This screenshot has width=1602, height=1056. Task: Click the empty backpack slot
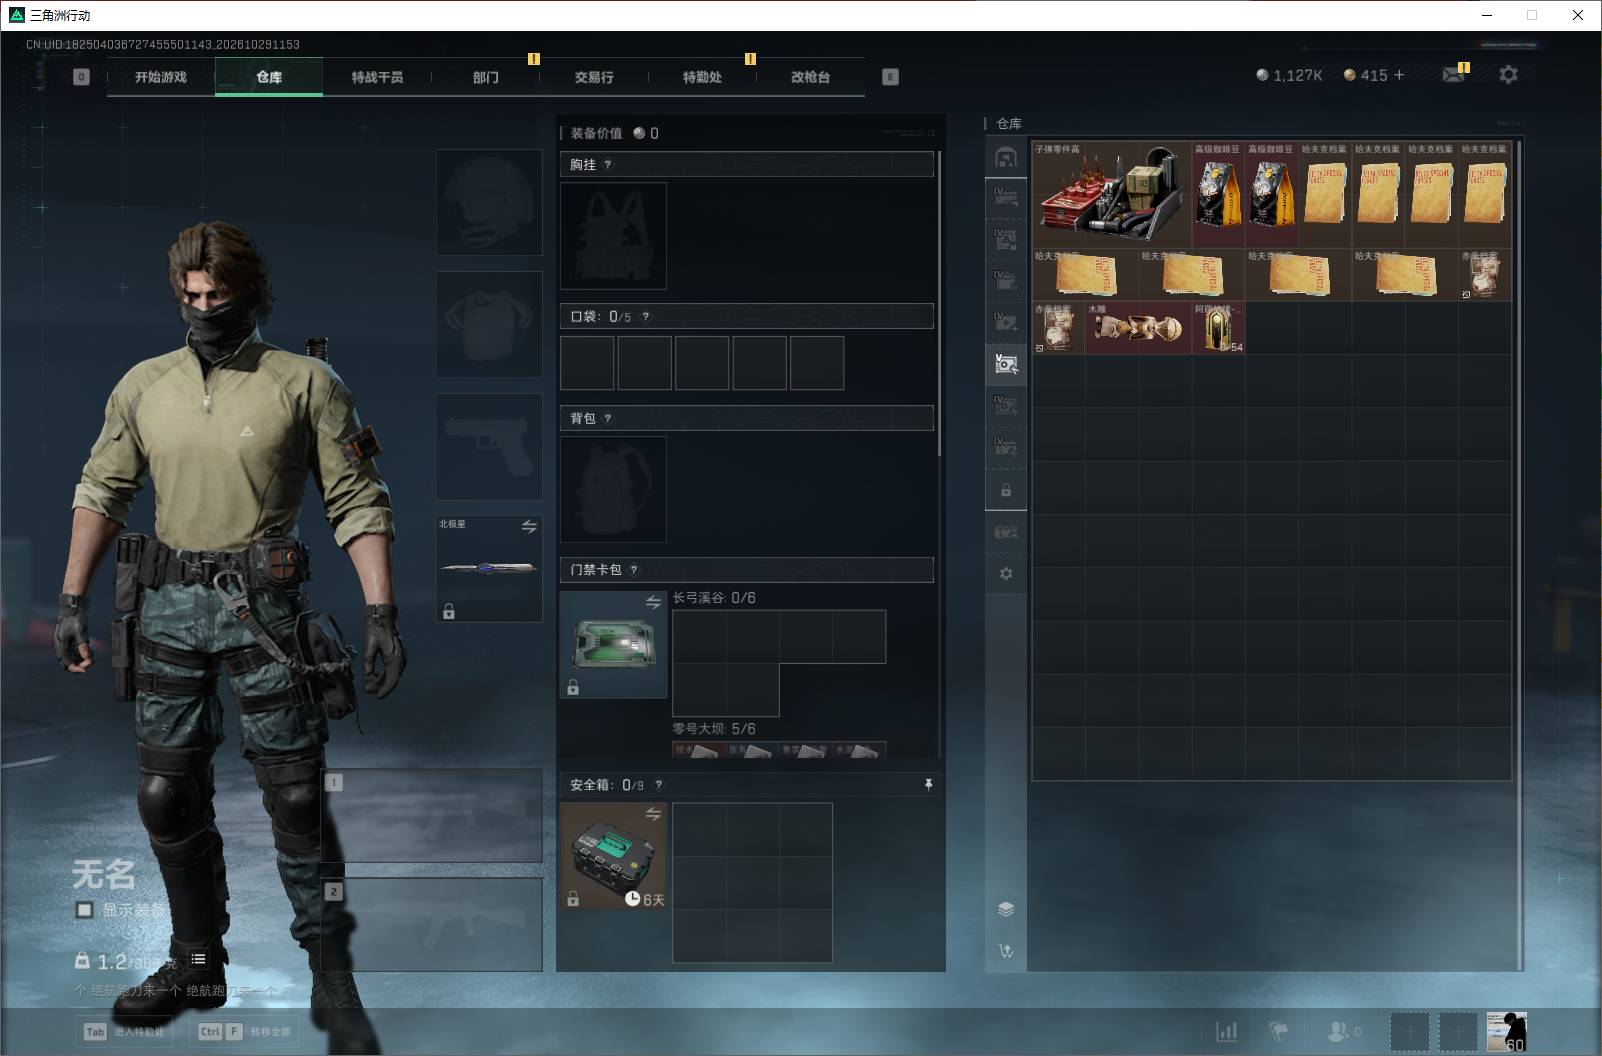click(613, 489)
